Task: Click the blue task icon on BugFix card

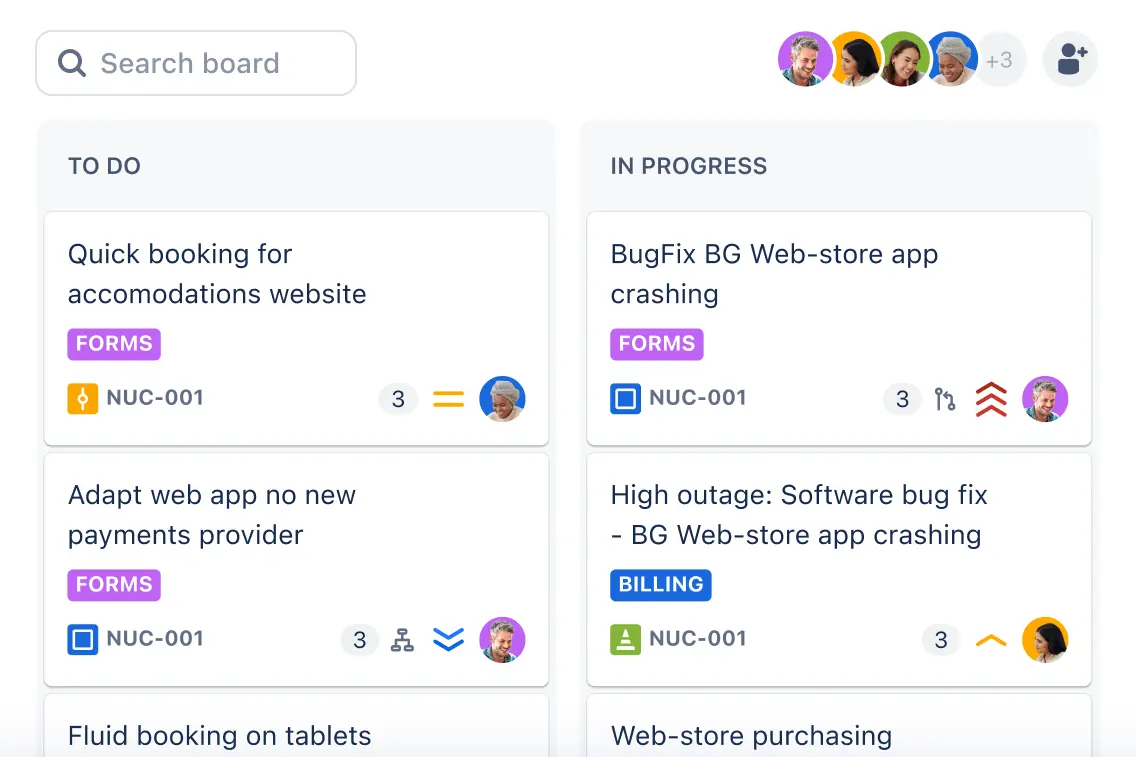Action: click(x=625, y=399)
